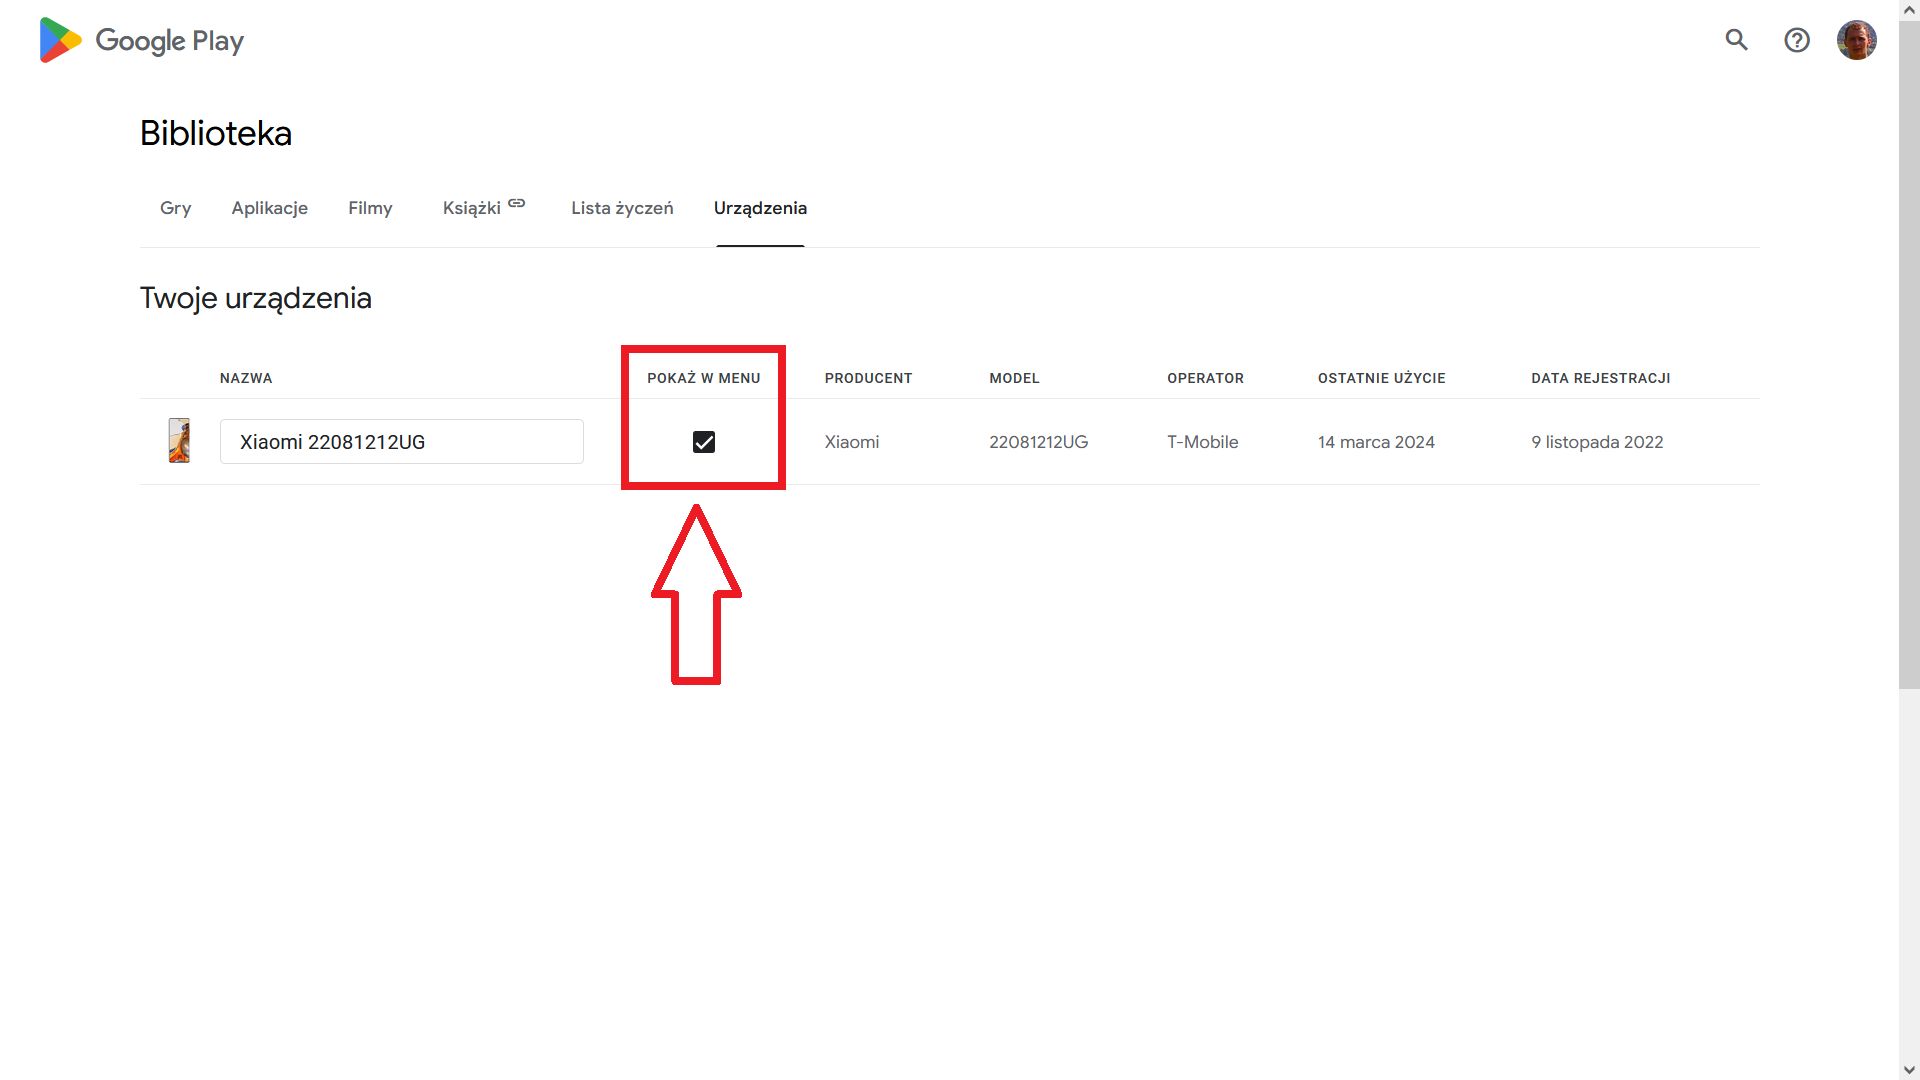Select the help question mark icon
This screenshot has height=1080, width=1920.
pyautogui.click(x=1797, y=40)
